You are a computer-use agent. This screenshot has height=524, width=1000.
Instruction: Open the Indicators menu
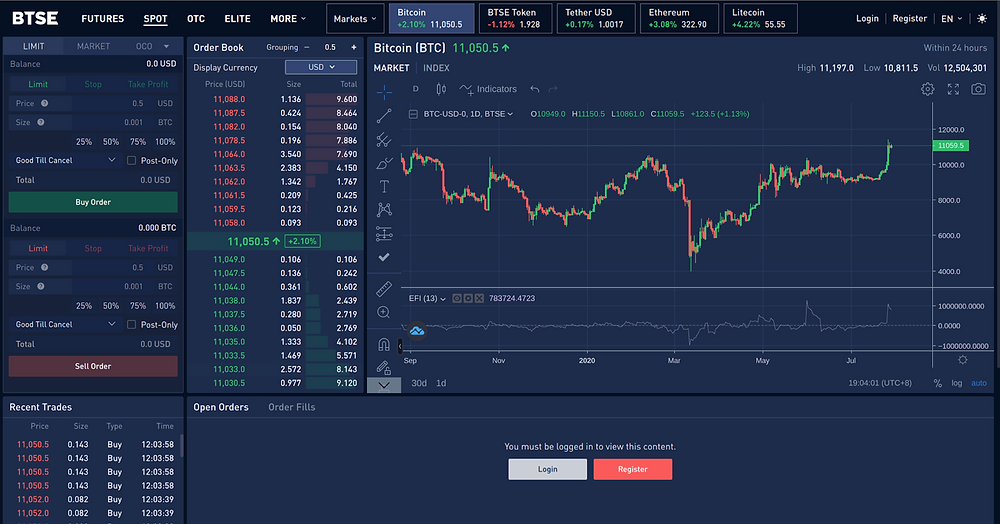tap(489, 89)
